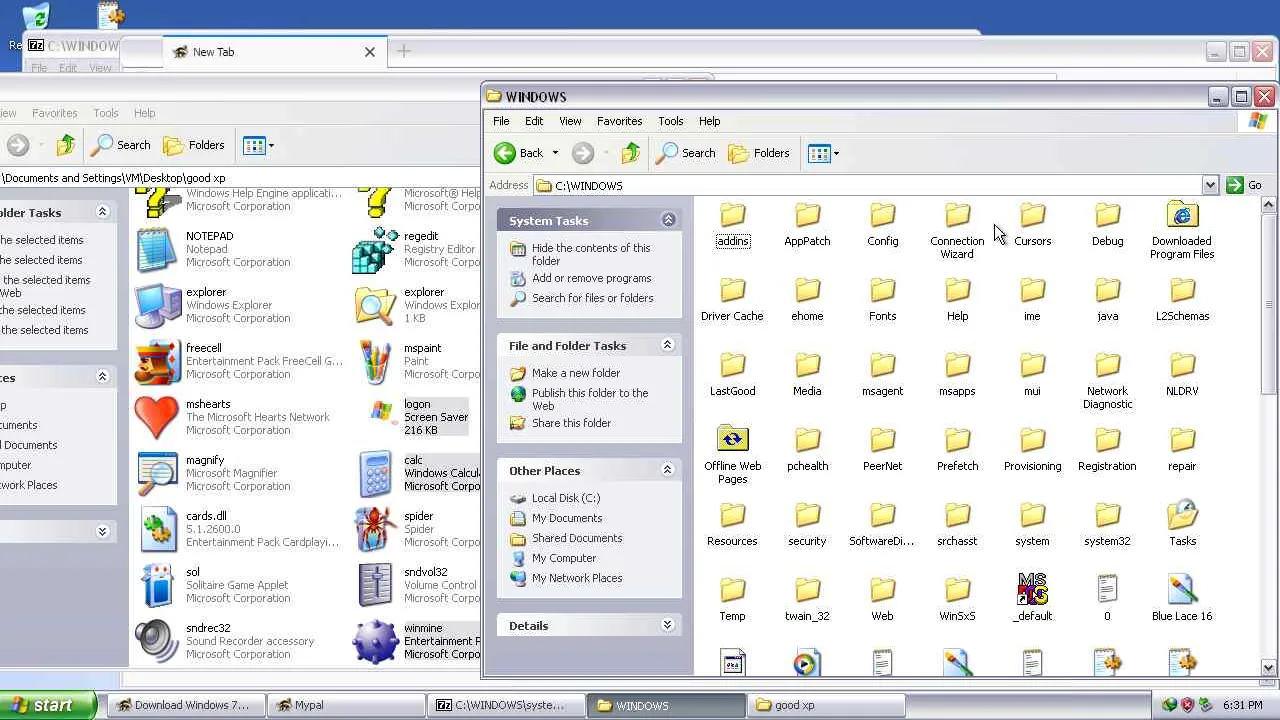Click Folders button in WINDOWS toolbar
This screenshot has width=1280, height=720.
[x=759, y=153]
